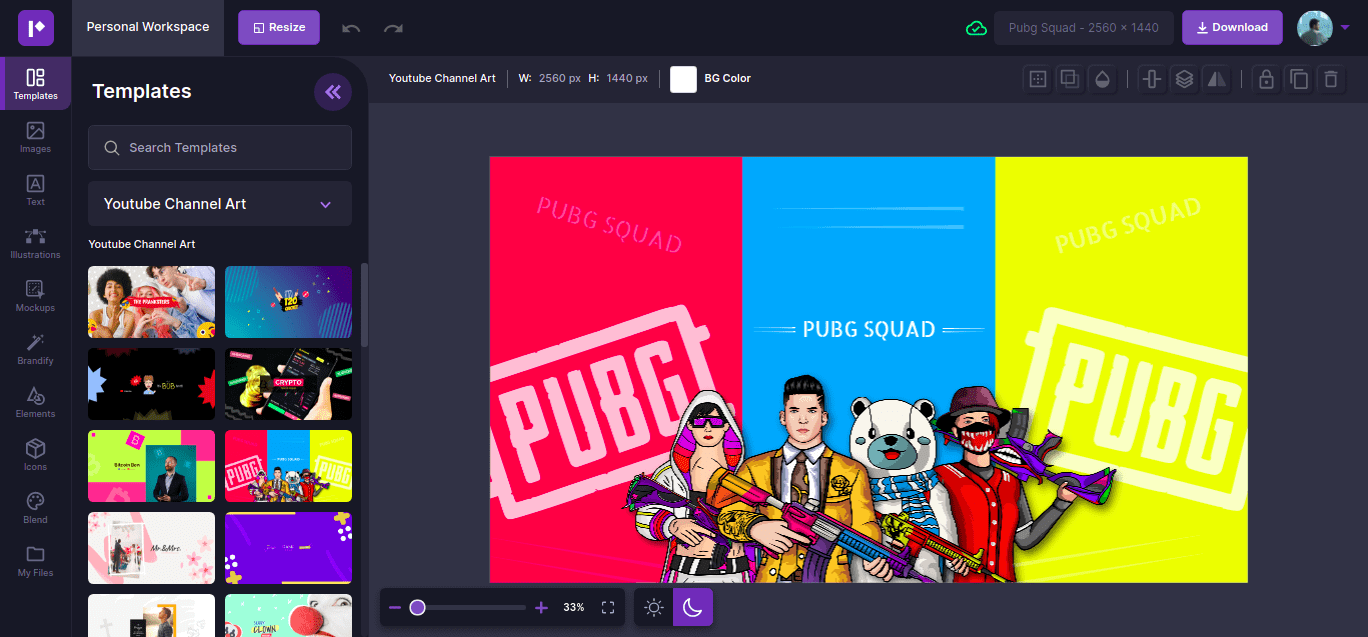Image resolution: width=1368 pixels, height=637 pixels.
Task: Click the Resize button
Action: pyautogui.click(x=279, y=28)
